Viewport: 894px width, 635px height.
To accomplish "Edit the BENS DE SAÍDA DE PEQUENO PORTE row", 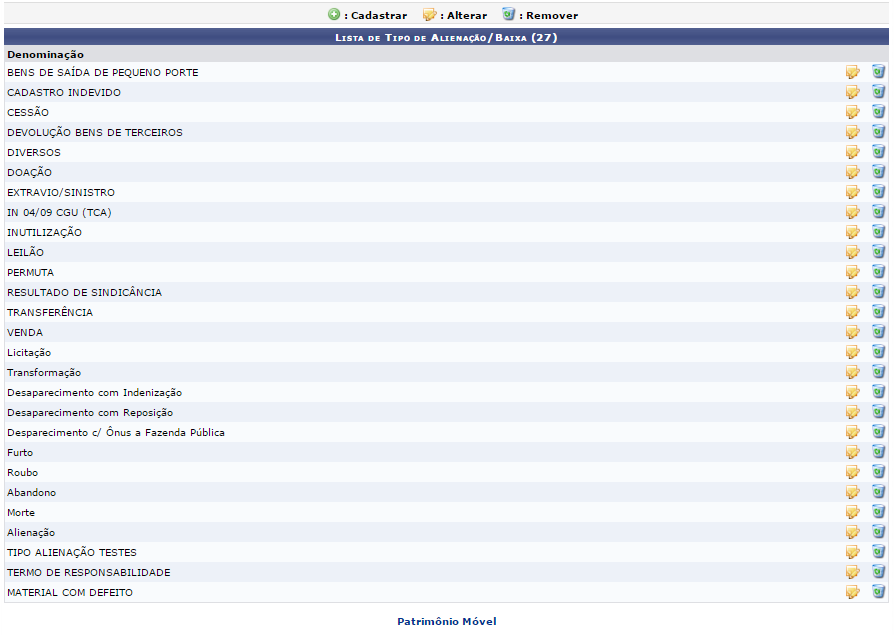I will coord(852,72).
